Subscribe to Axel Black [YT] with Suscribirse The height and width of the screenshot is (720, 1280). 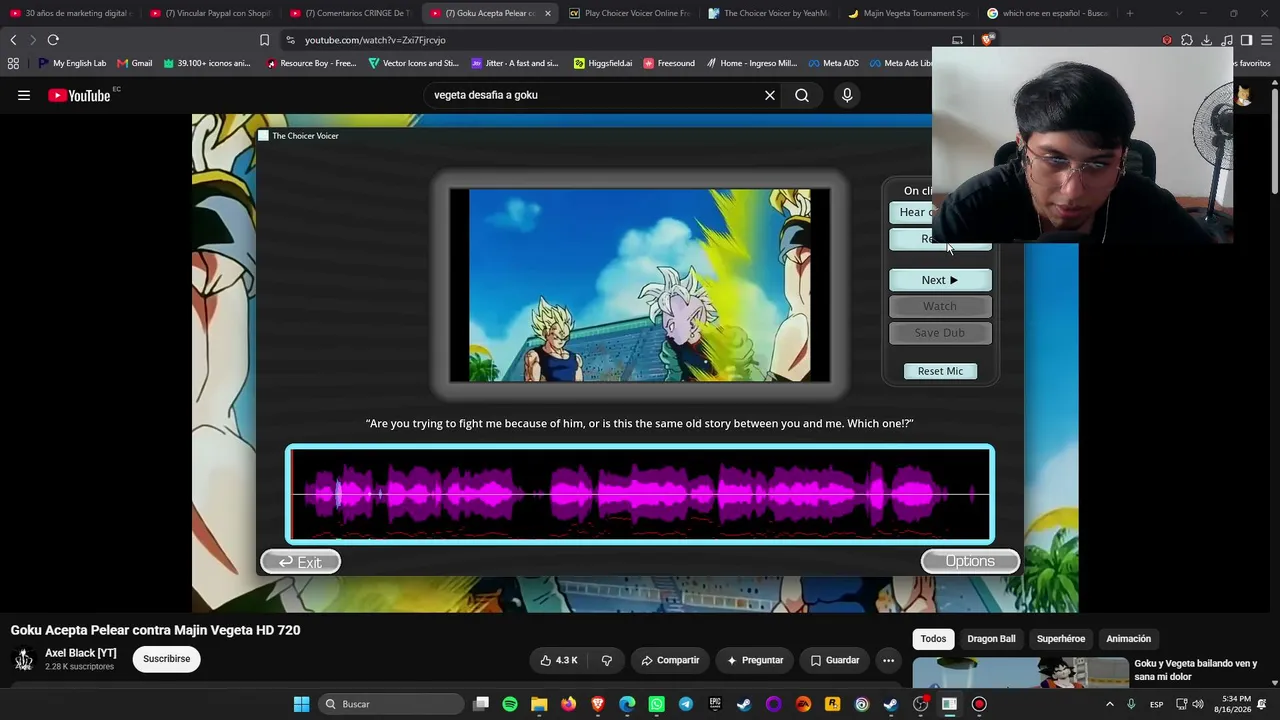click(x=166, y=659)
